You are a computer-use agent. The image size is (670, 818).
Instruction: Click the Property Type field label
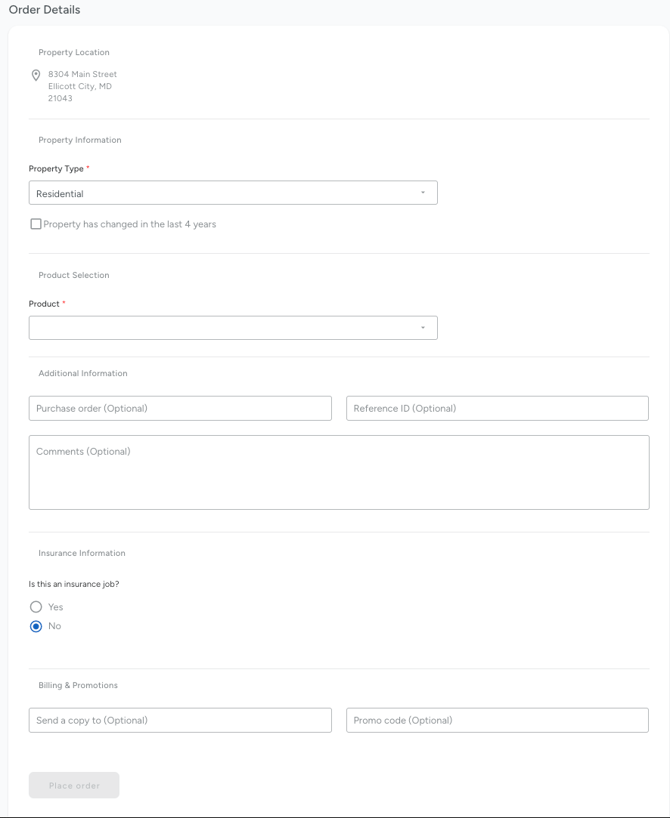tap(56, 169)
